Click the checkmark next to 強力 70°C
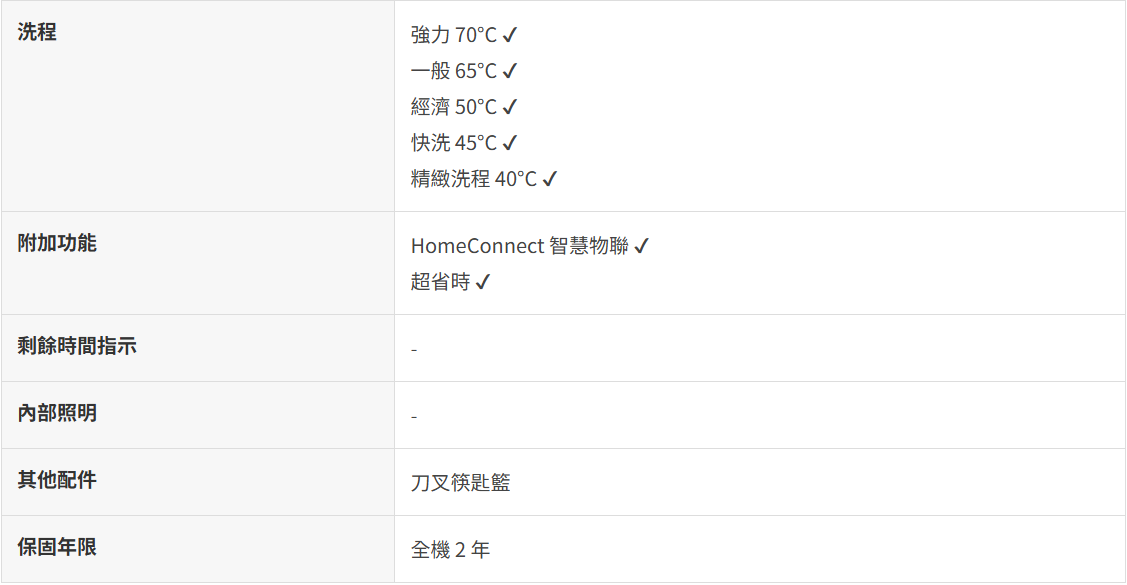Screen dimensions: 1127x585 pos(510,35)
